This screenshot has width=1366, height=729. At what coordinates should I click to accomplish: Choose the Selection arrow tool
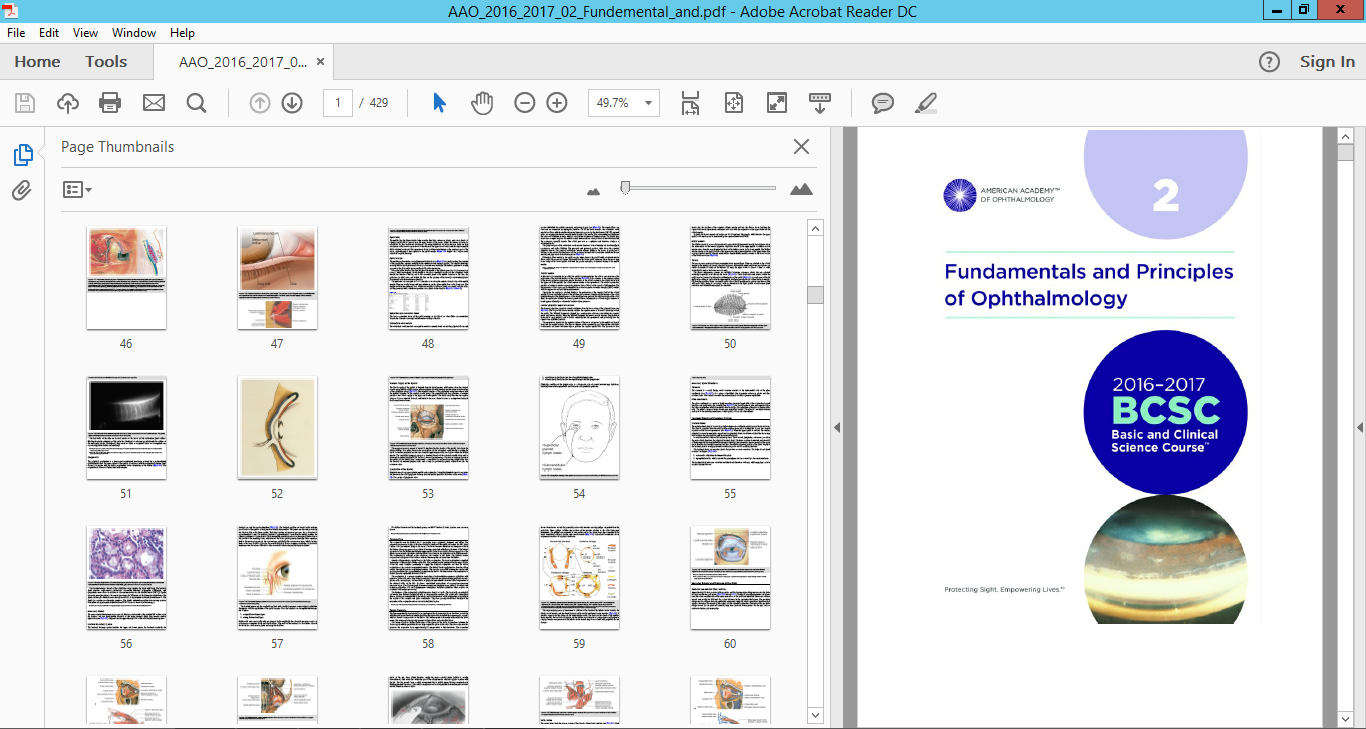coord(439,103)
